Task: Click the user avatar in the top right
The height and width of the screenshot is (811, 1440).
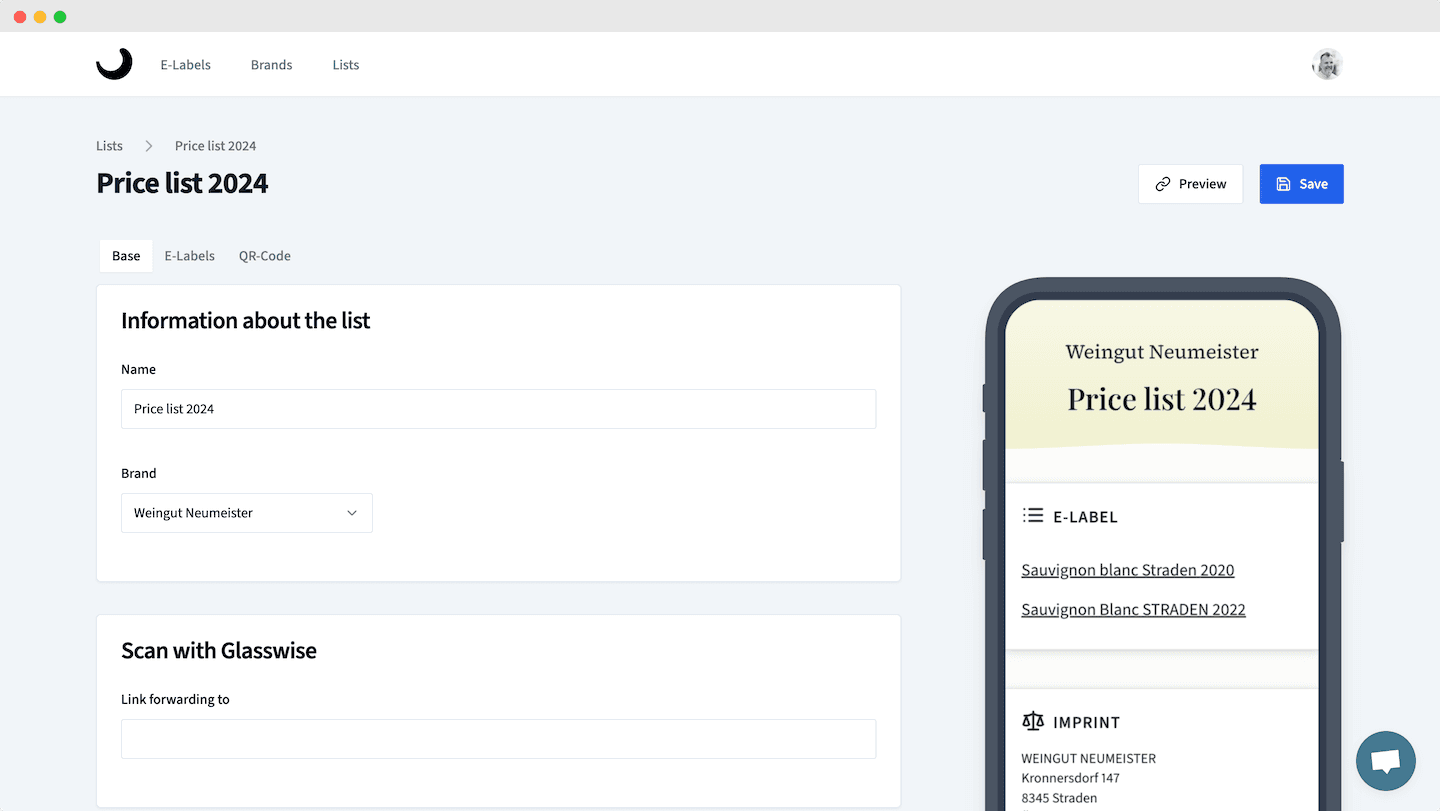Action: pyautogui.click(x=1326, y=64)
